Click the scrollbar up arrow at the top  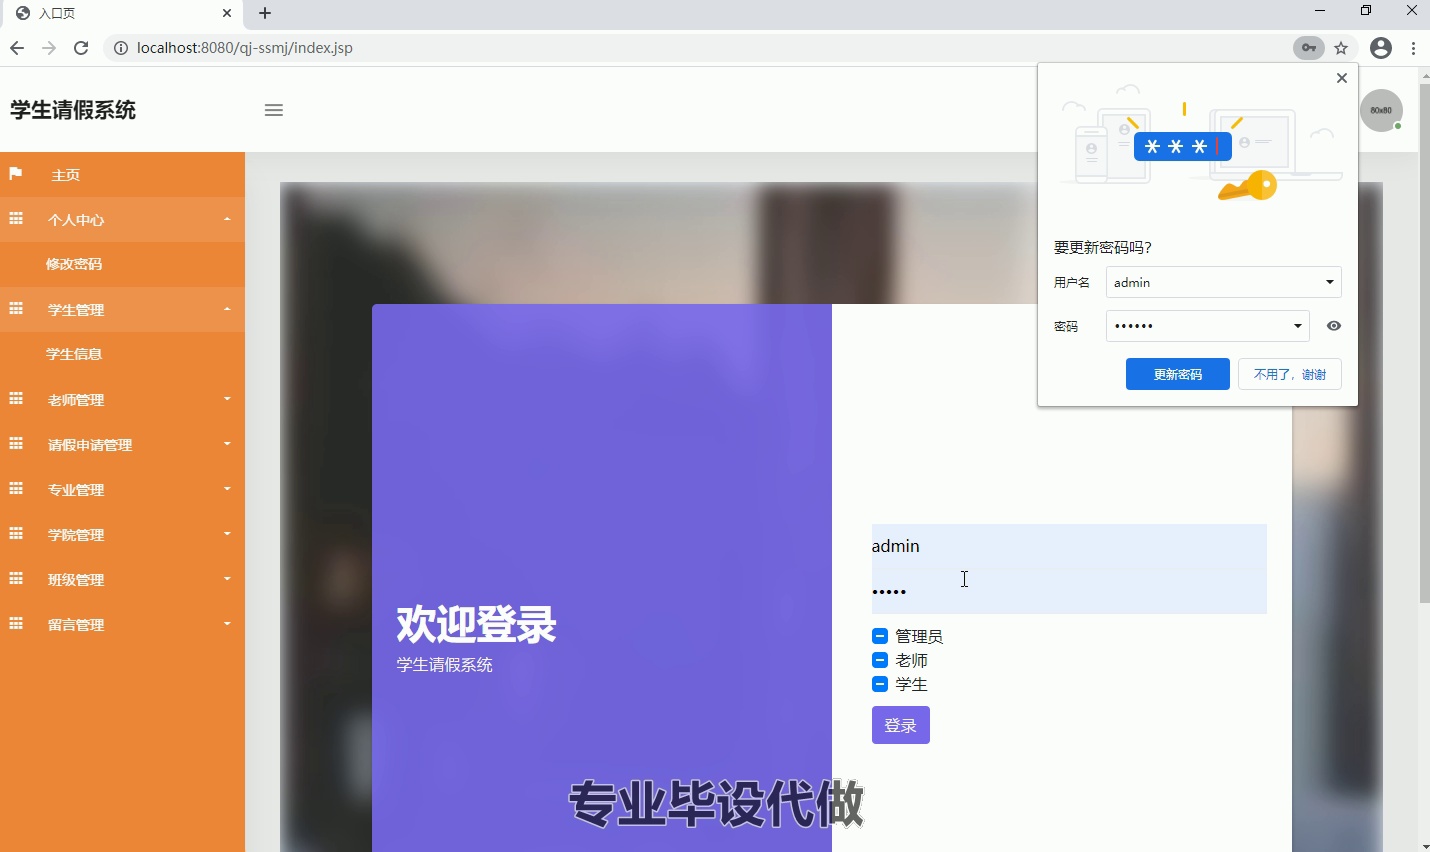click(1424, 74)
